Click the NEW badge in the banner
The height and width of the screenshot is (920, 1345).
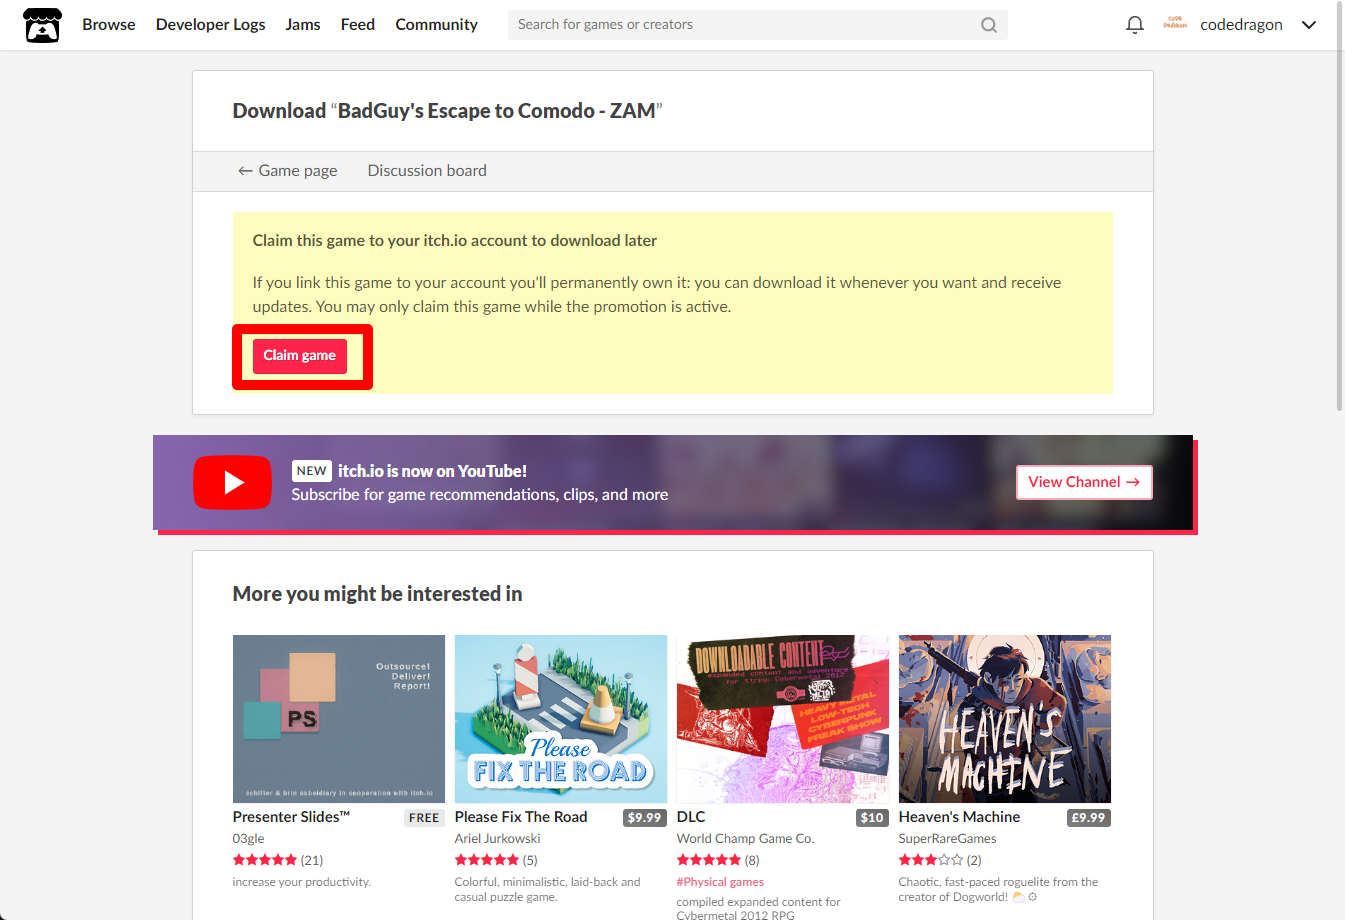point(312,471)
